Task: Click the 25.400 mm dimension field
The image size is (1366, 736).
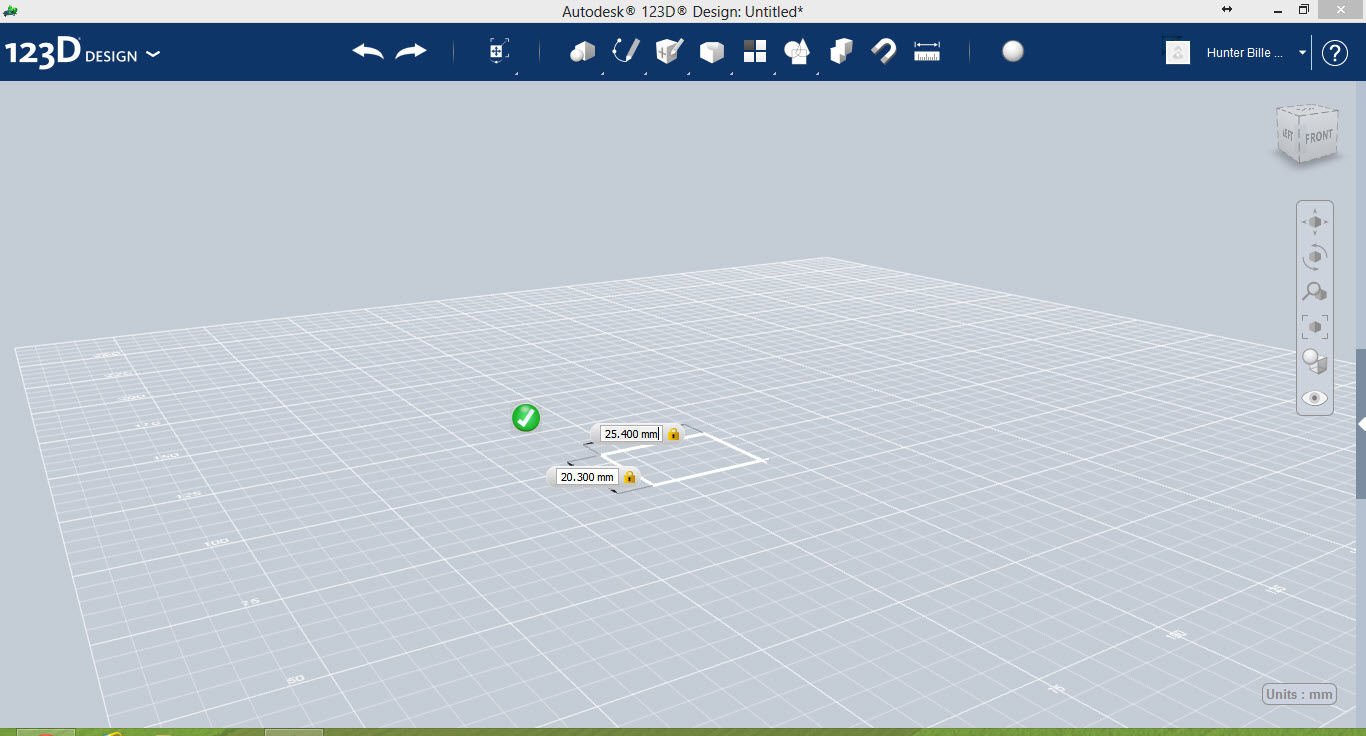Action: pyautogui.click(x=631, y=434)
